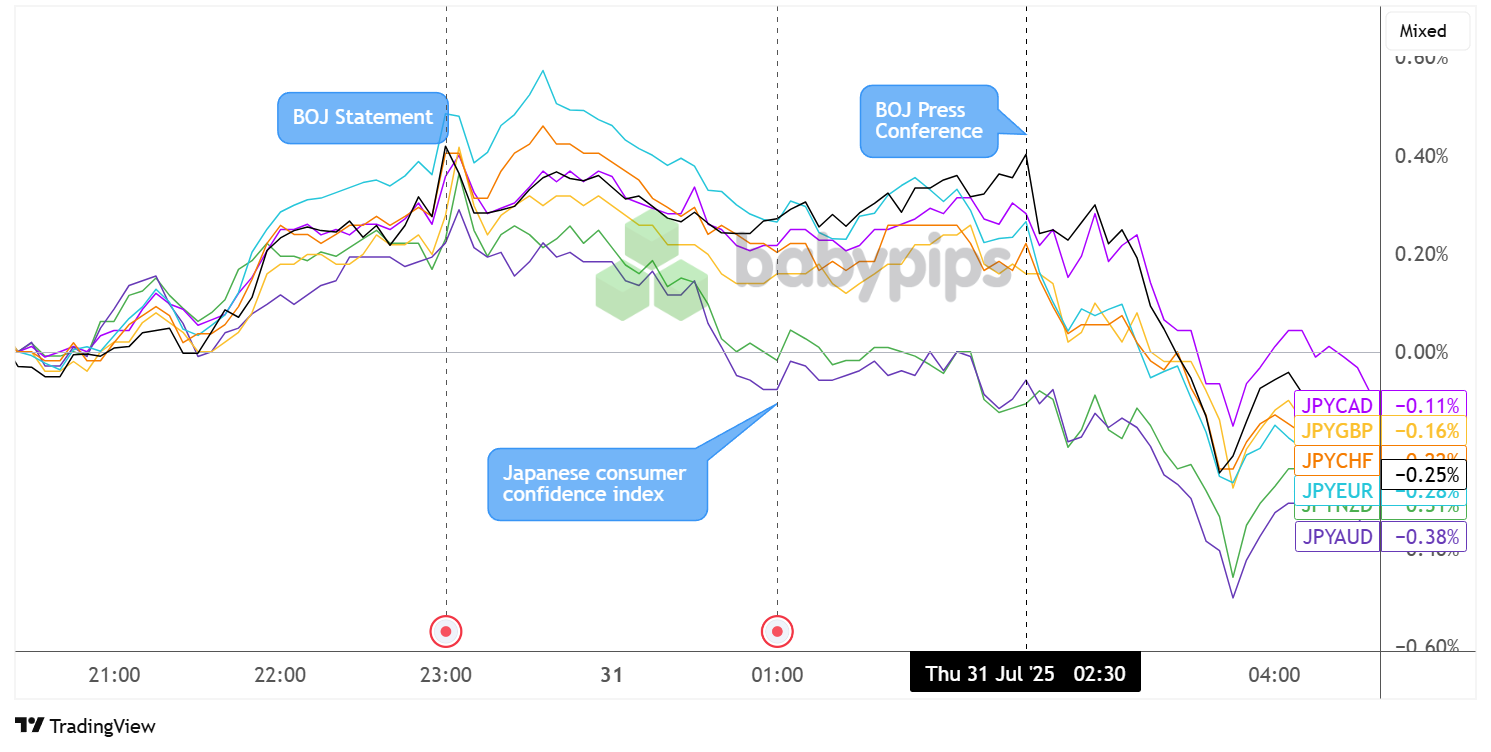The image size is (1491, 752).
Task: Open the Mixed scale mode selector
Action: point(1427,31)
